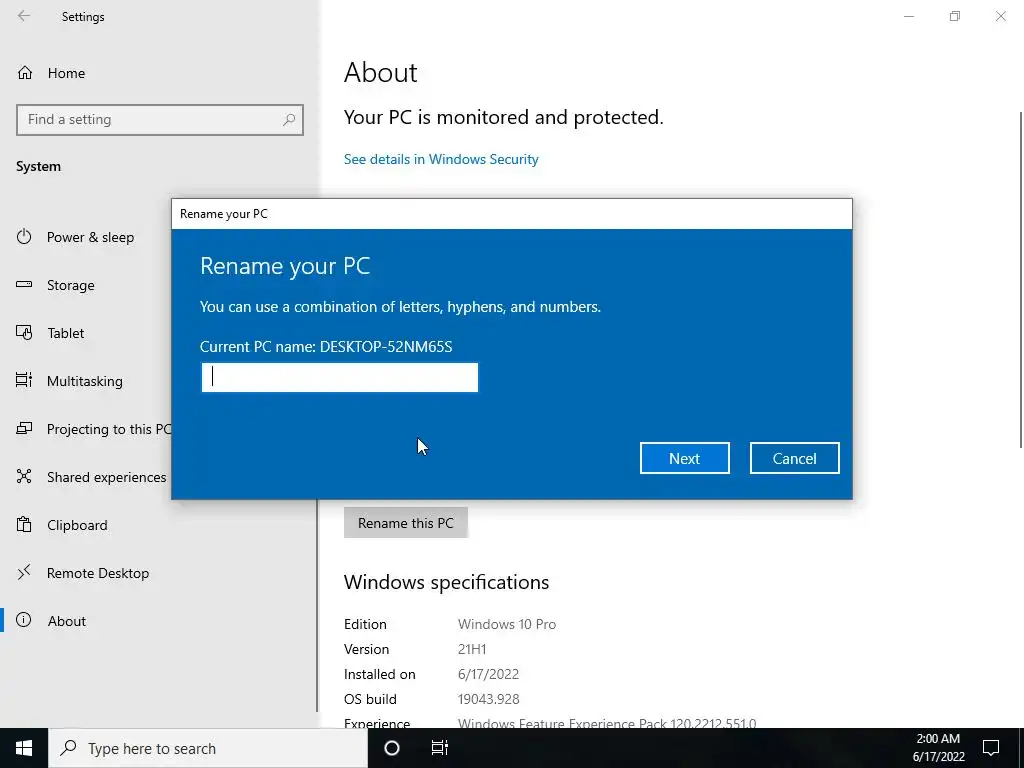
Task: Open Multitasking settings page
Action: [x=84, y=381]
